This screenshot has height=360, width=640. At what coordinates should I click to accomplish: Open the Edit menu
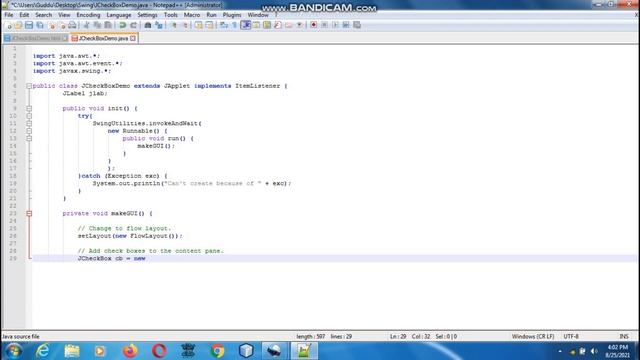pos(24,15)
